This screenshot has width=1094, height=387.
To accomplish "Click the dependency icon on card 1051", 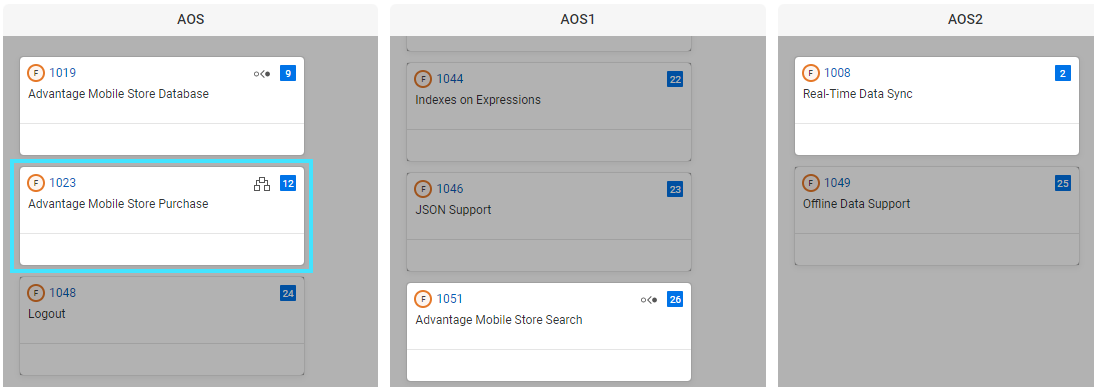I will point(649,300).
